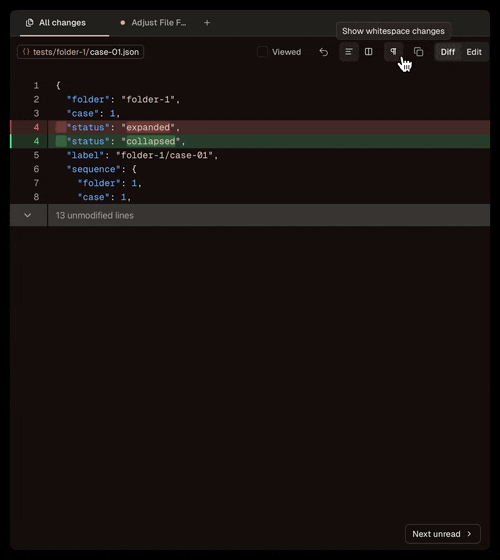Open the Adjust File F... tab
The height and width of the screenshot is (560, 500).
(x=154, y=23)
